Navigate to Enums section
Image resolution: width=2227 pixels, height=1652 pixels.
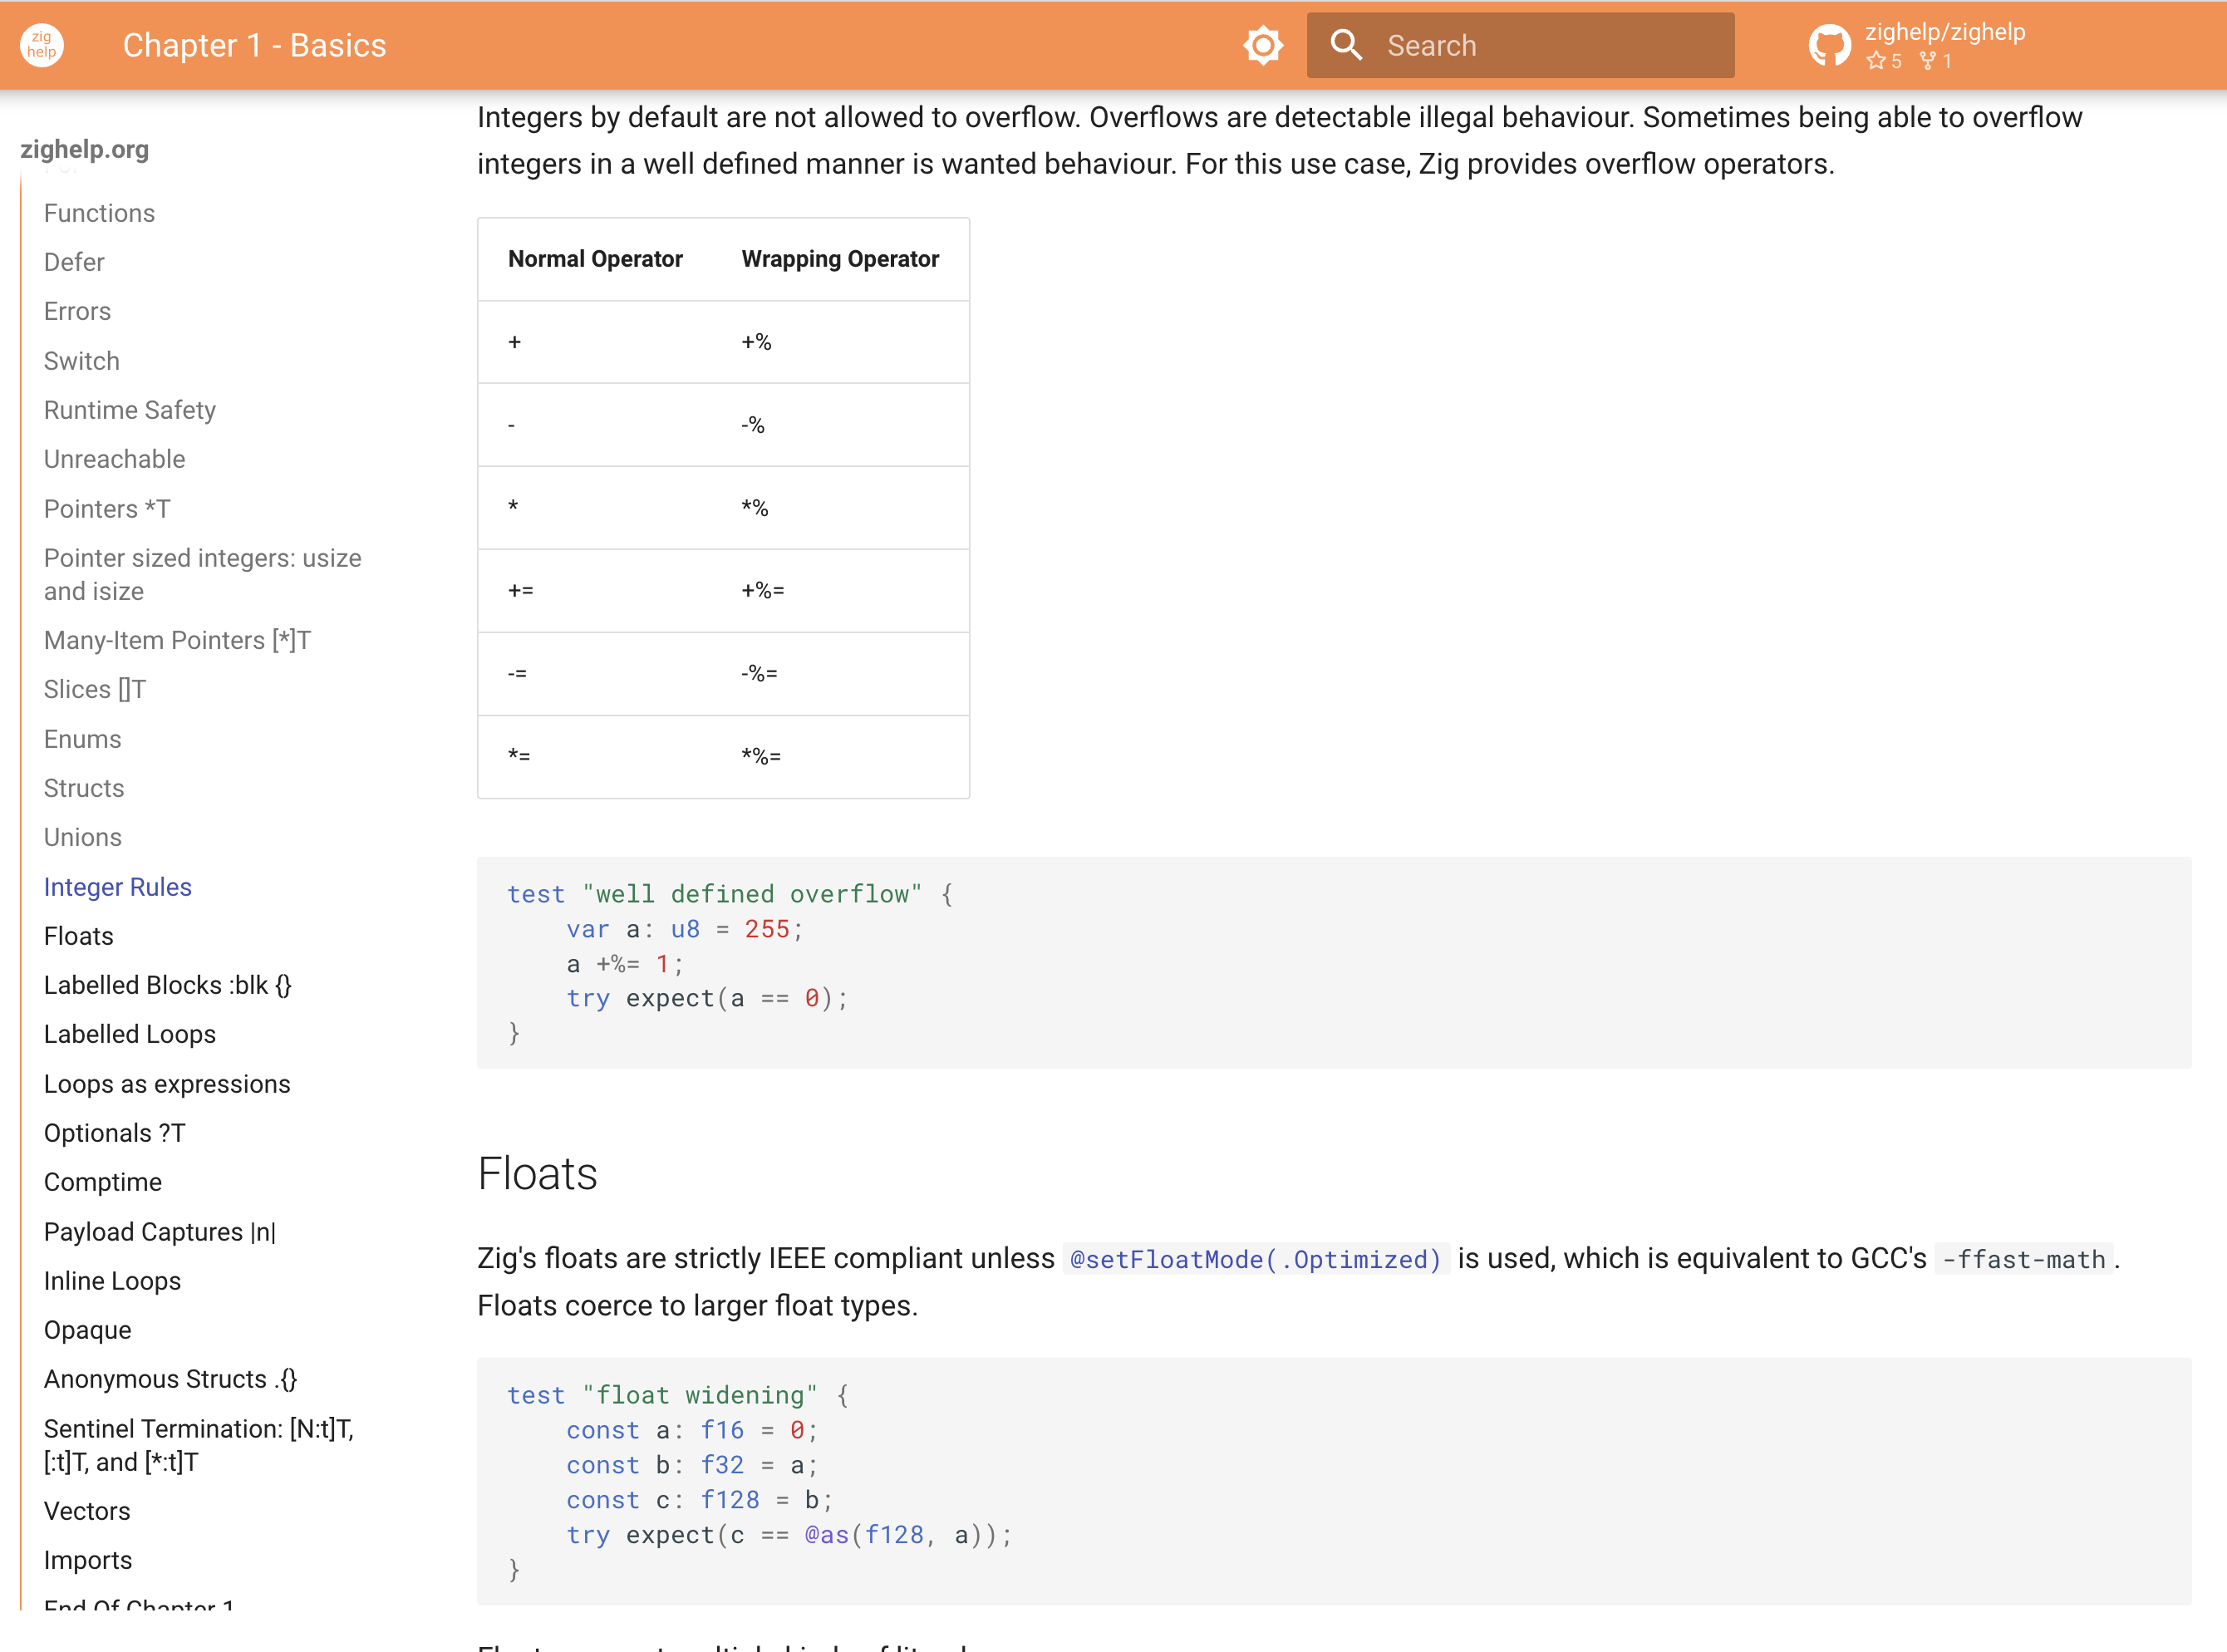82,739
